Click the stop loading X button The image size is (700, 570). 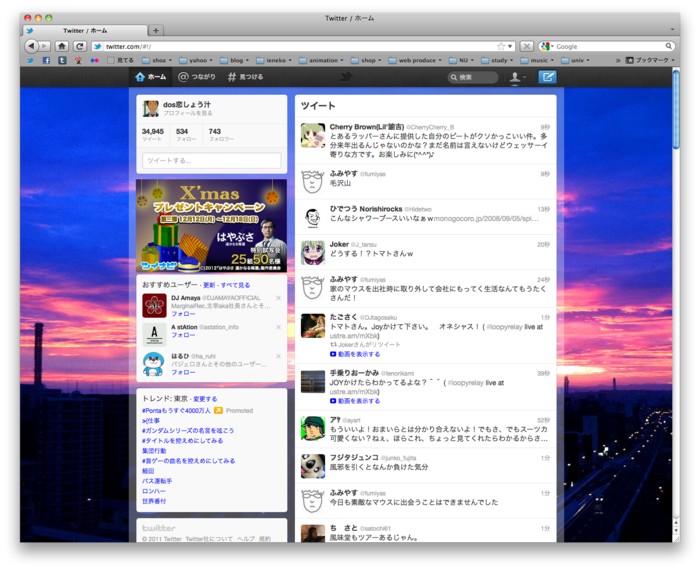point(527,46)
